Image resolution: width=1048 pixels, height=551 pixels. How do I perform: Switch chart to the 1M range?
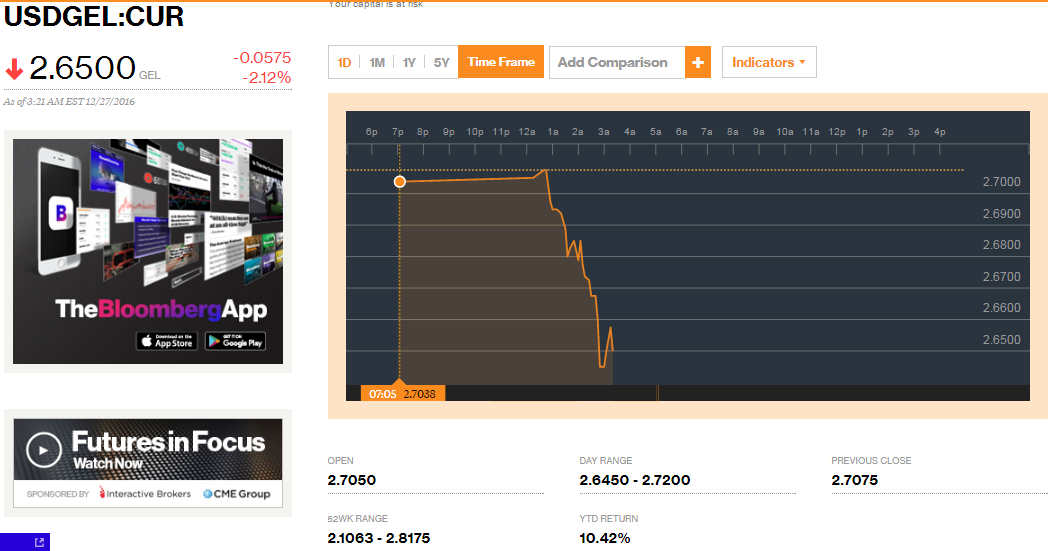point(377,62)
